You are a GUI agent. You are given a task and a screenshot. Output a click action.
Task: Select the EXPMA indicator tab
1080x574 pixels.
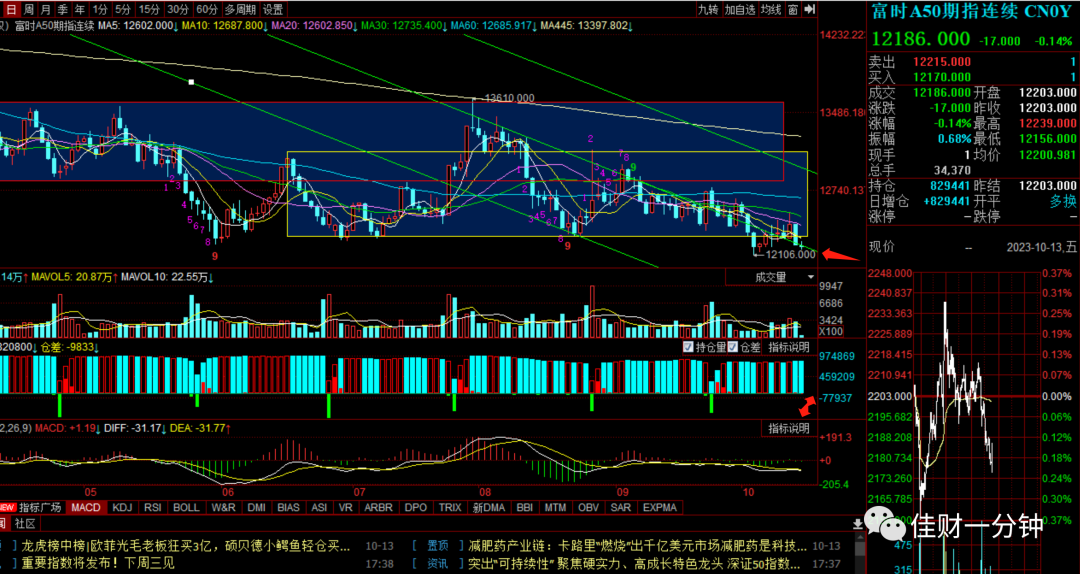[x=660, y=507]
